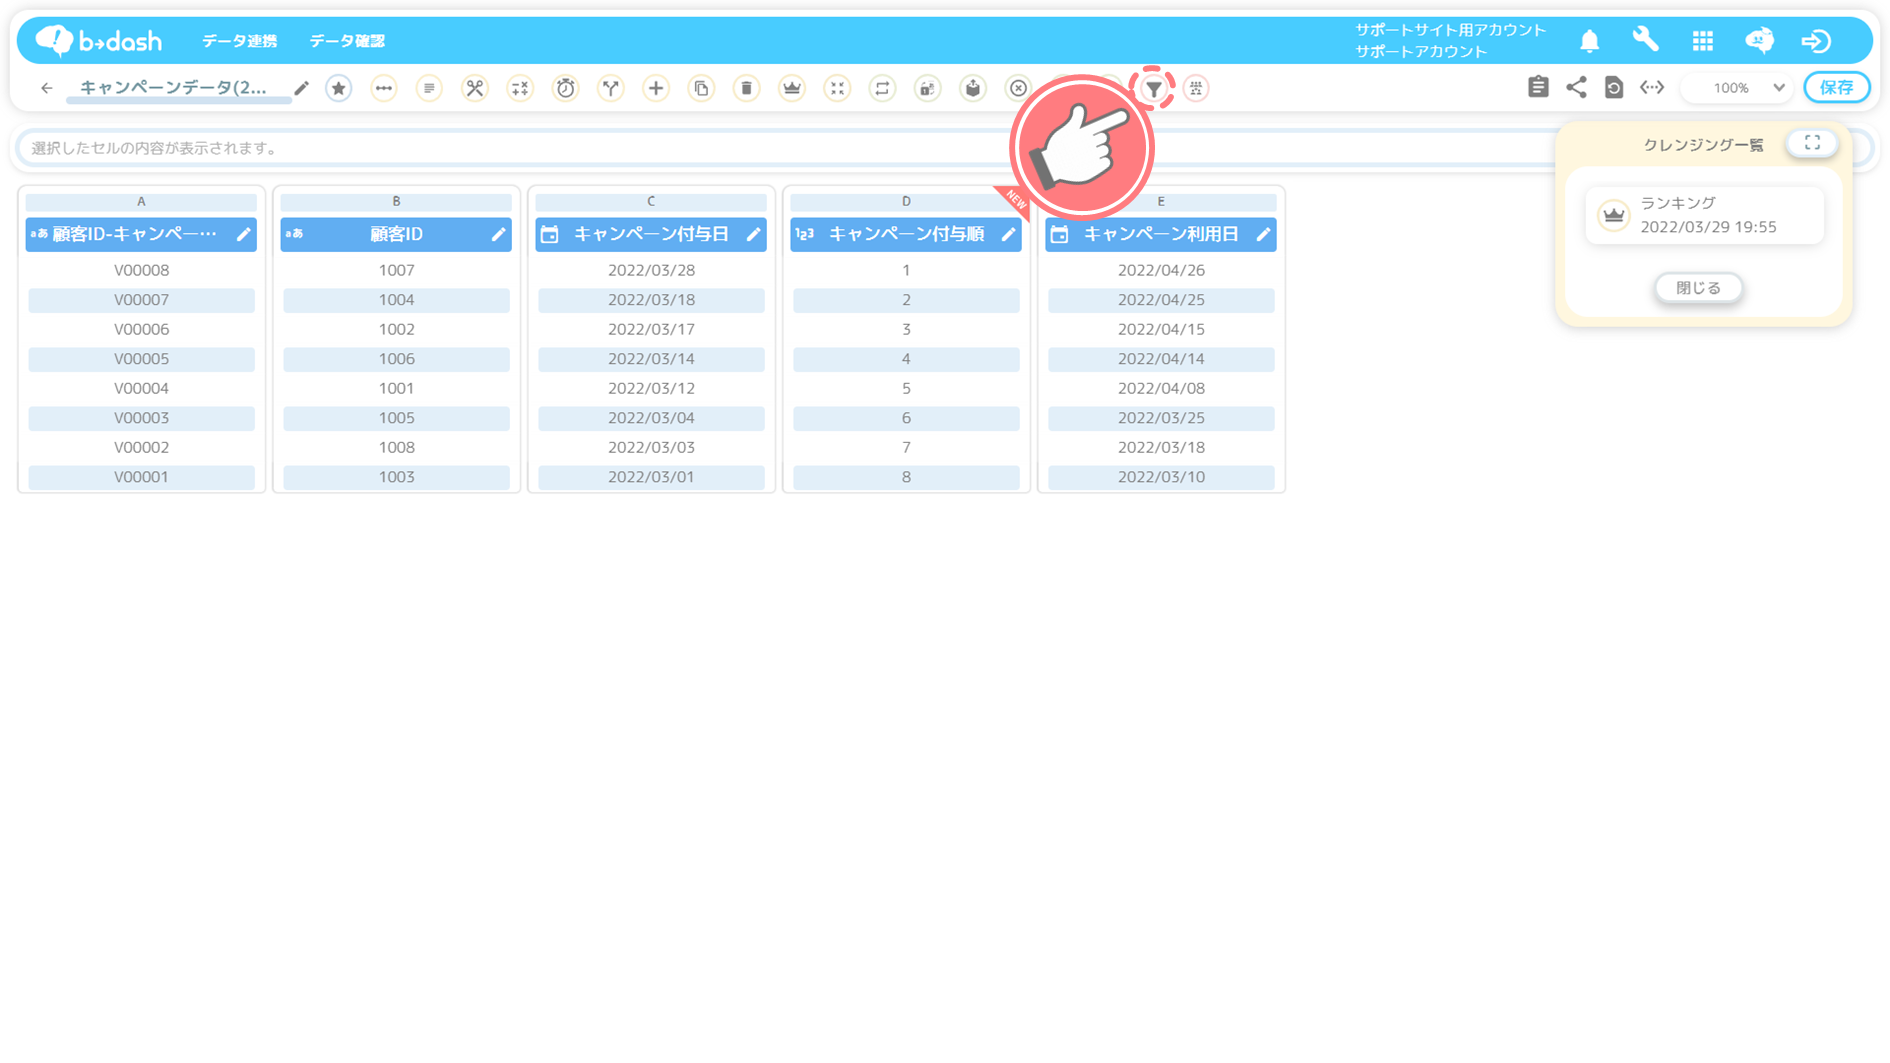This screenshot has height=1063, width=1890.
Task: Click the arithmetic calculation icon
Action: 520,88
